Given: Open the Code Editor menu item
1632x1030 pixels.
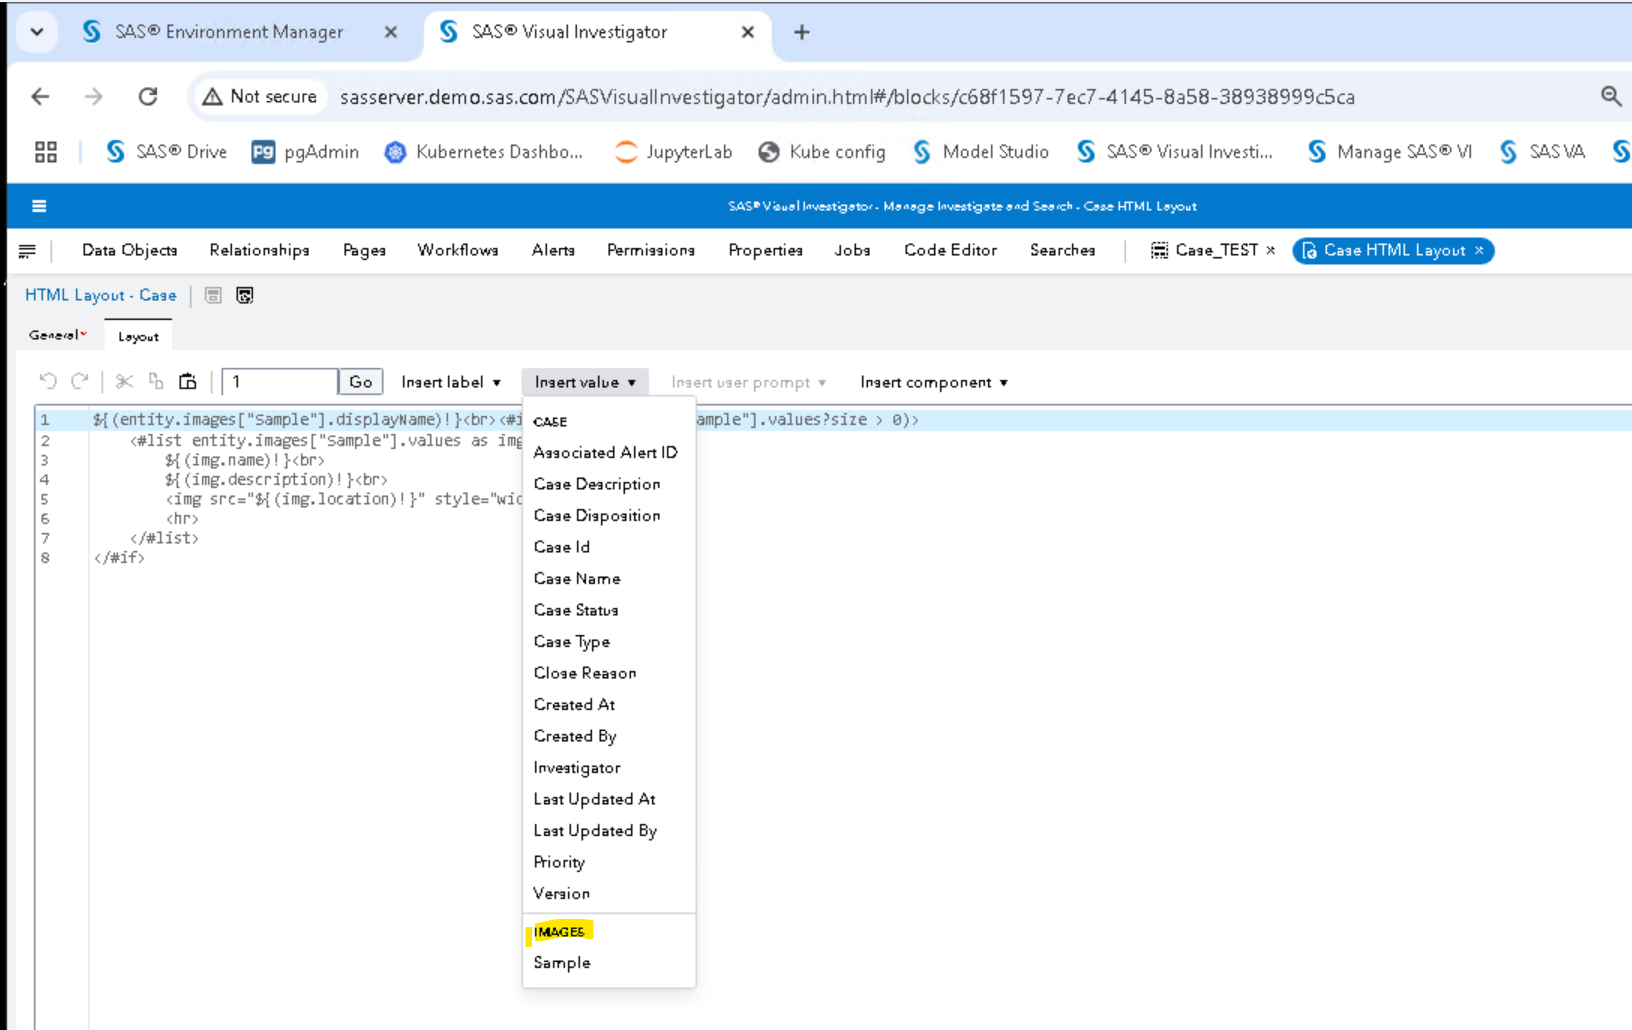Looking at the screenshot, I should 950,250.
